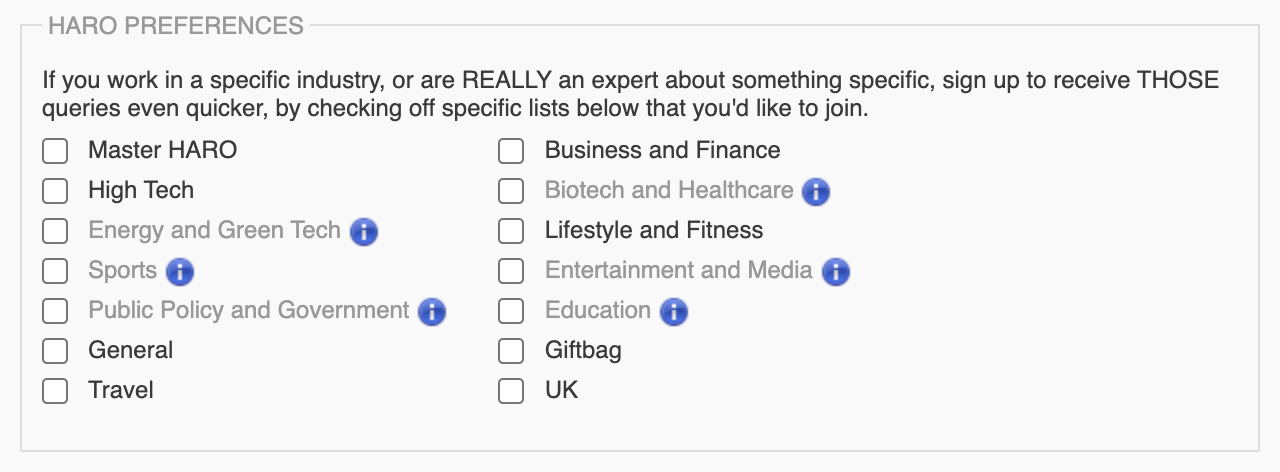Click info icon beside Energy and Green Tech
1280x472 pixels.
[x=364, y=232]
